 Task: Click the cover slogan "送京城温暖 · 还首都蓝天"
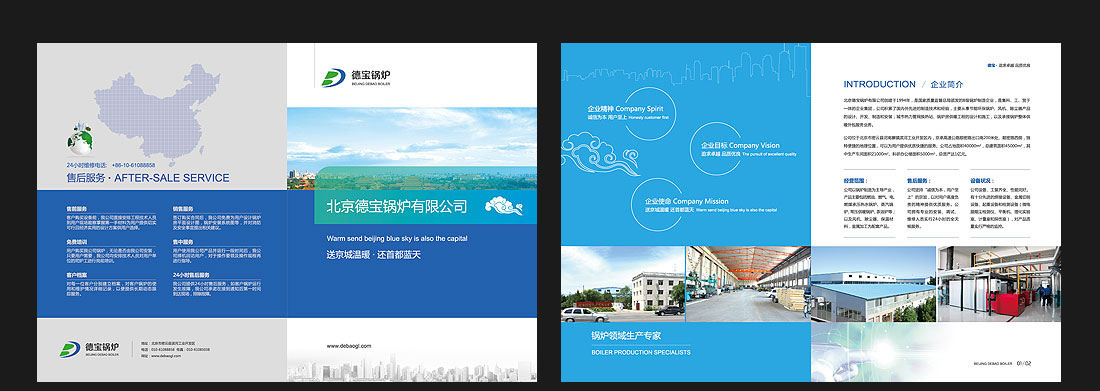[373, 255]
